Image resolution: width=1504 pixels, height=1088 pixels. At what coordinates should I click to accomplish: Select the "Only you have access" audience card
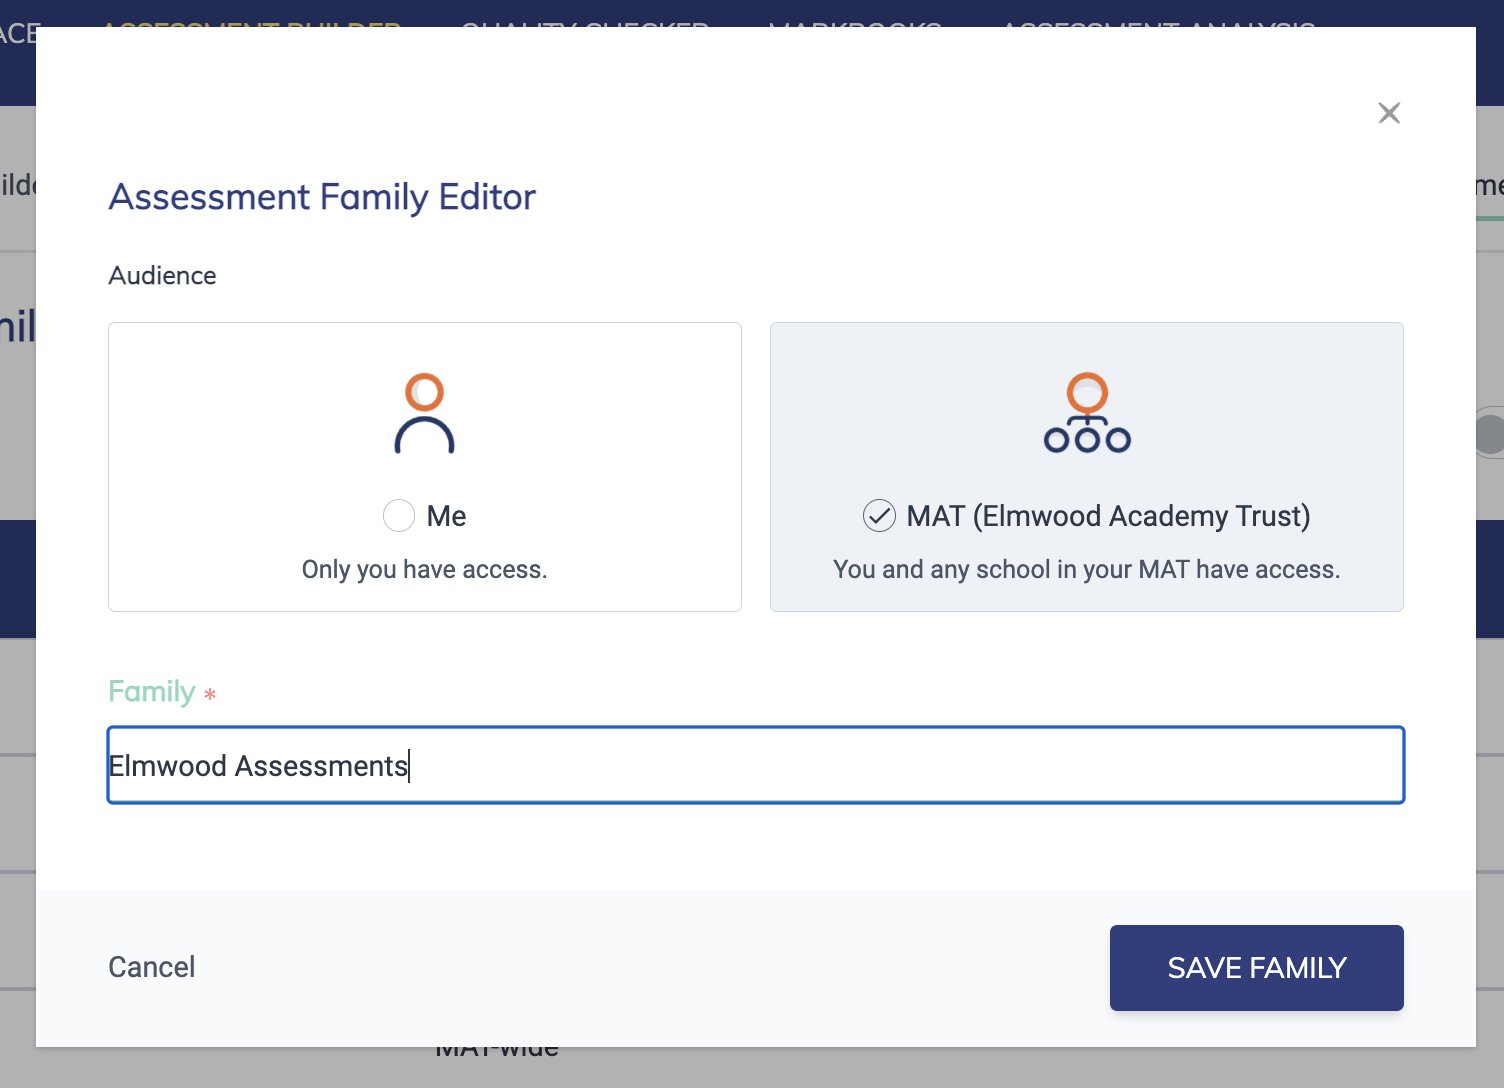[x=424, y=467]
